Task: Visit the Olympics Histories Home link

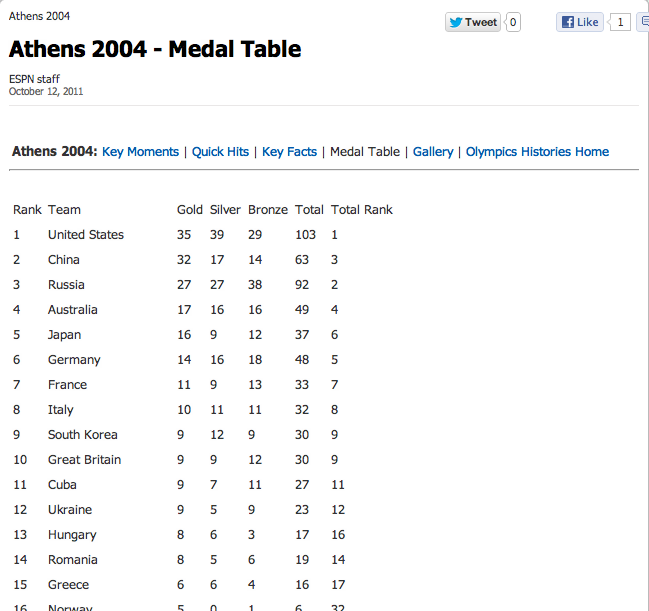Action: coord(537,152)
